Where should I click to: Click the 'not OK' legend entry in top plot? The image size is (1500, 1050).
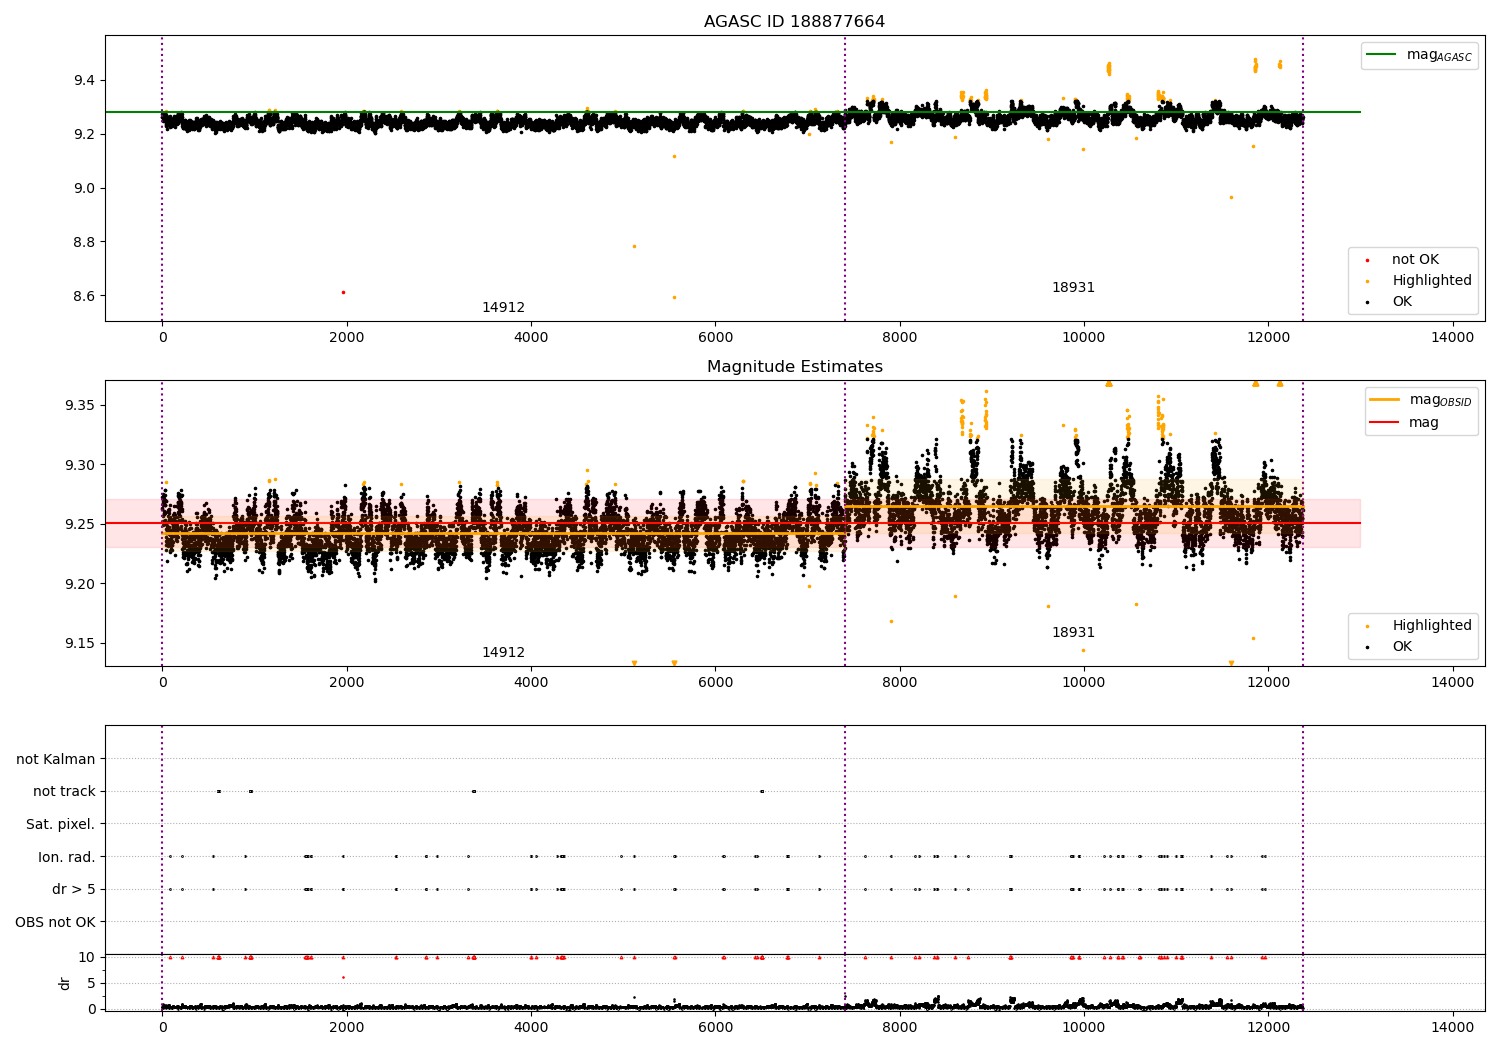1415,260
